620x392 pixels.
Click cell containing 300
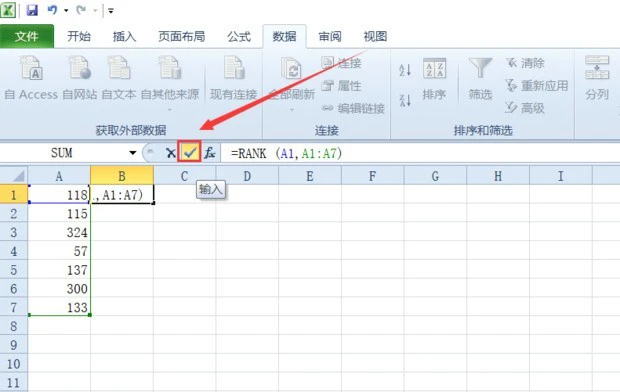click(x=59, y=288)
